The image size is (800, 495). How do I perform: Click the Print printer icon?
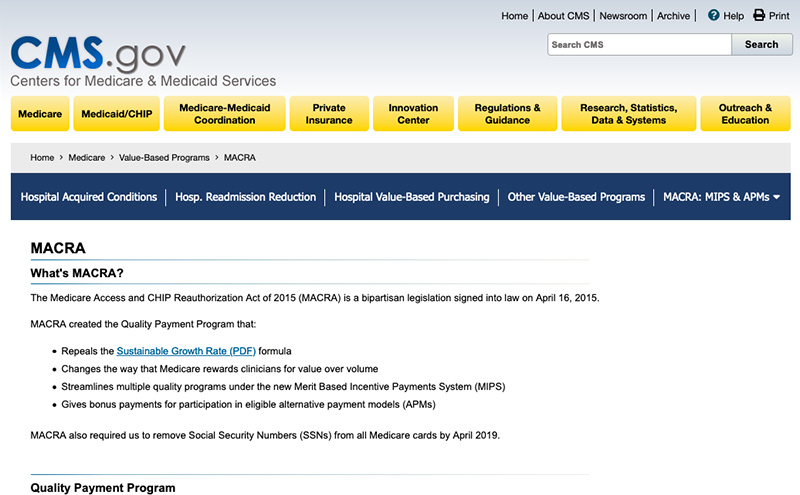(x=759, y=16)
